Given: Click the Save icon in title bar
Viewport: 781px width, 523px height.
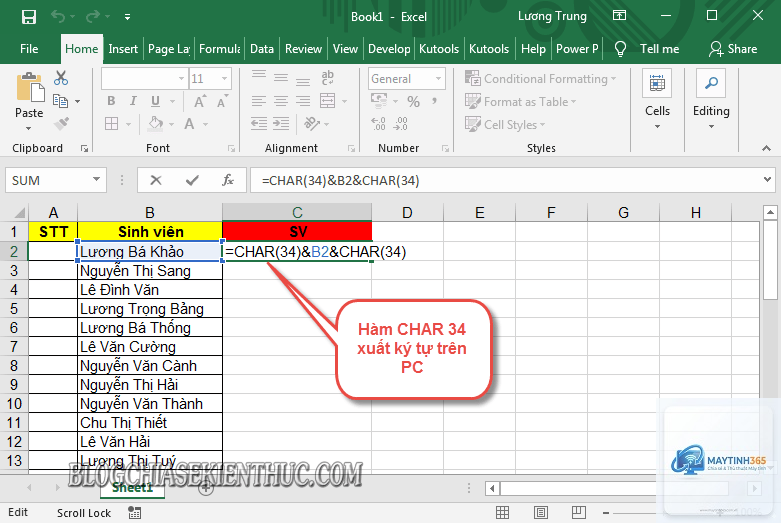Looking at the screenshot, I should (29, 17).
